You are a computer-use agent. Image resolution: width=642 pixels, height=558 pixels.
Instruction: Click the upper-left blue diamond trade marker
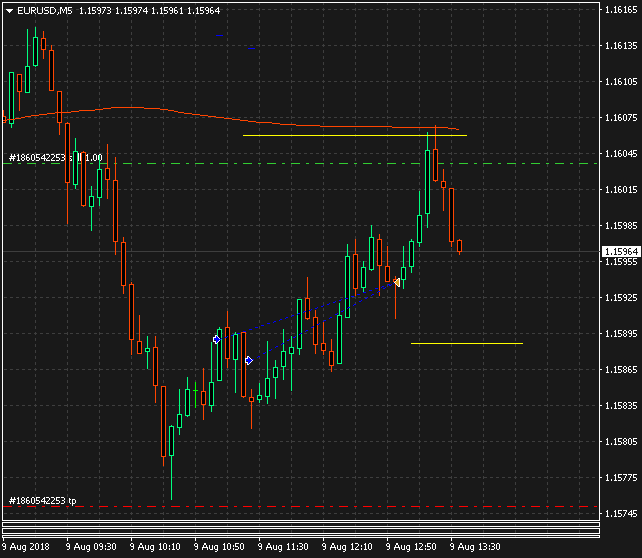216,340
